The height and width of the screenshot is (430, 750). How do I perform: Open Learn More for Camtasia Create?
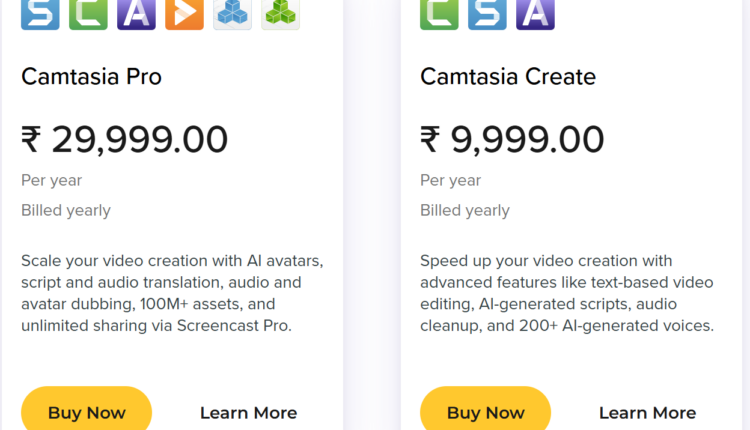(x=647, y=413)
